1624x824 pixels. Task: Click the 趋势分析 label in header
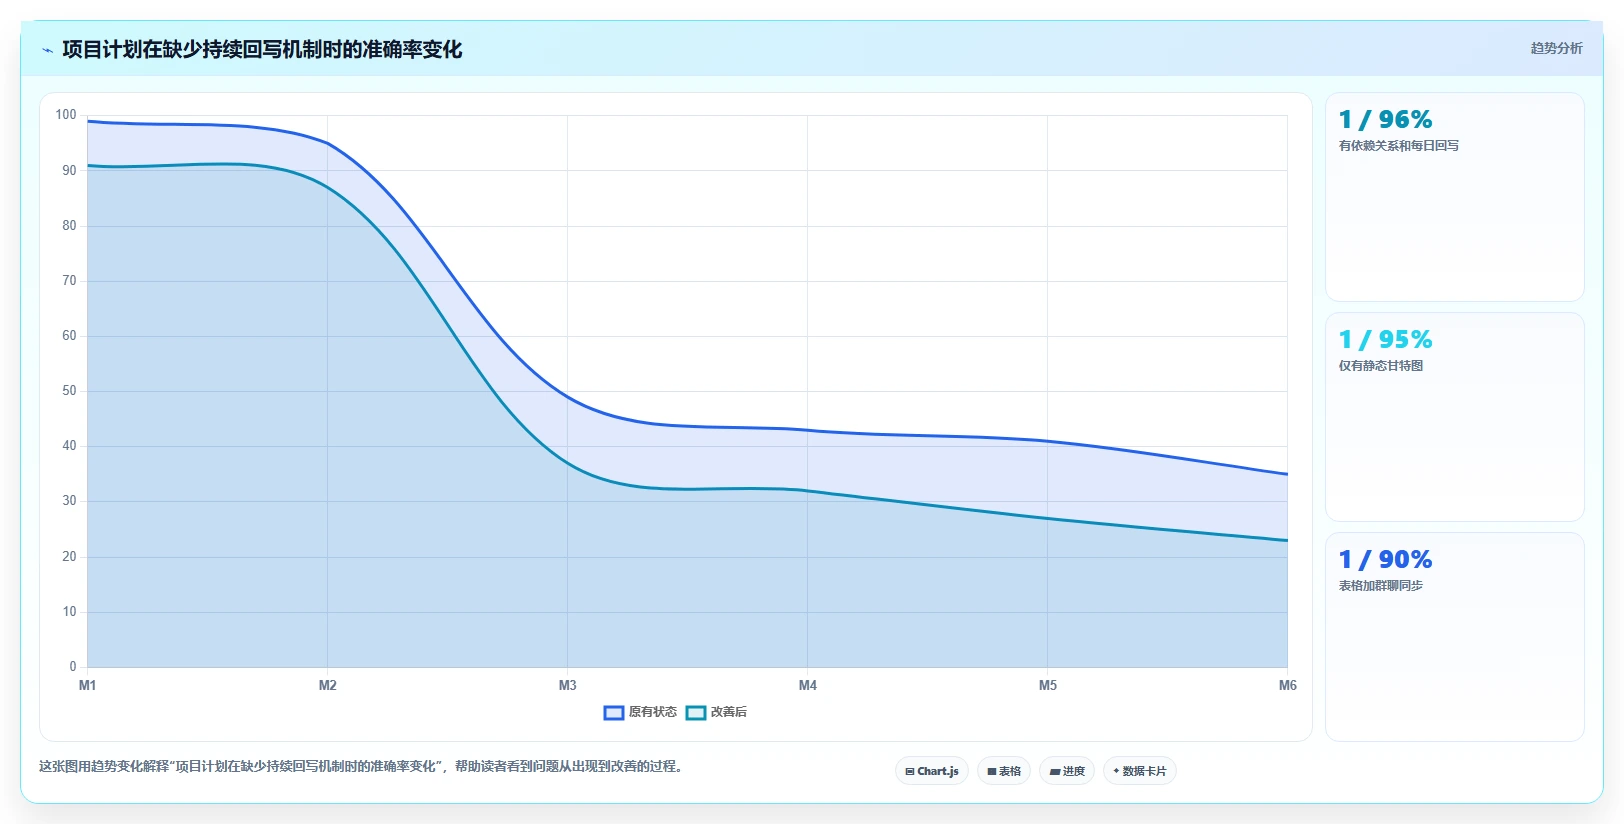[1556, 48]
